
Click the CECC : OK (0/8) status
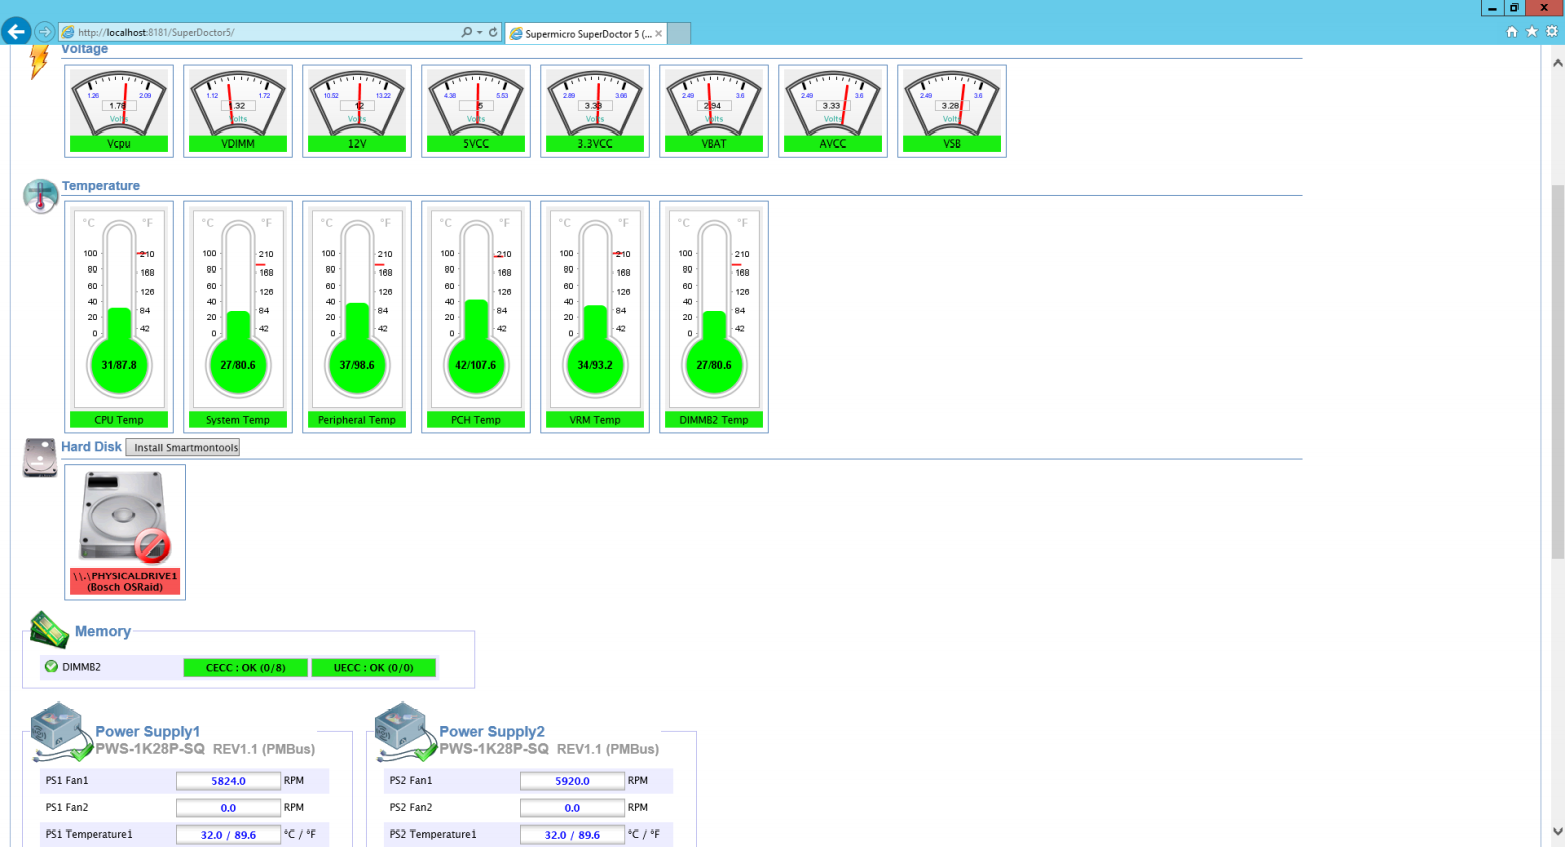245,667
